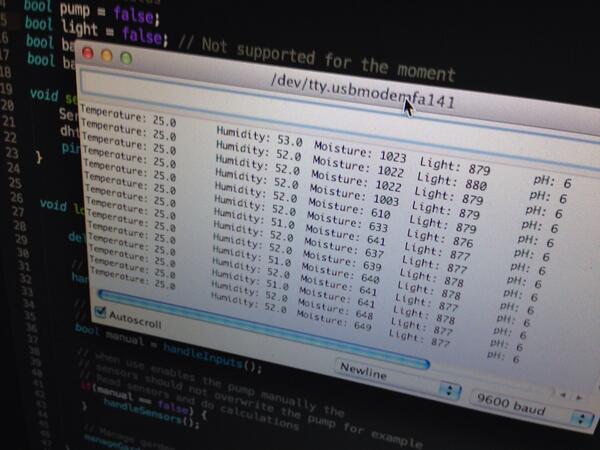Click handleSensors() call in the code editor
600x450 pixels.
152,415
